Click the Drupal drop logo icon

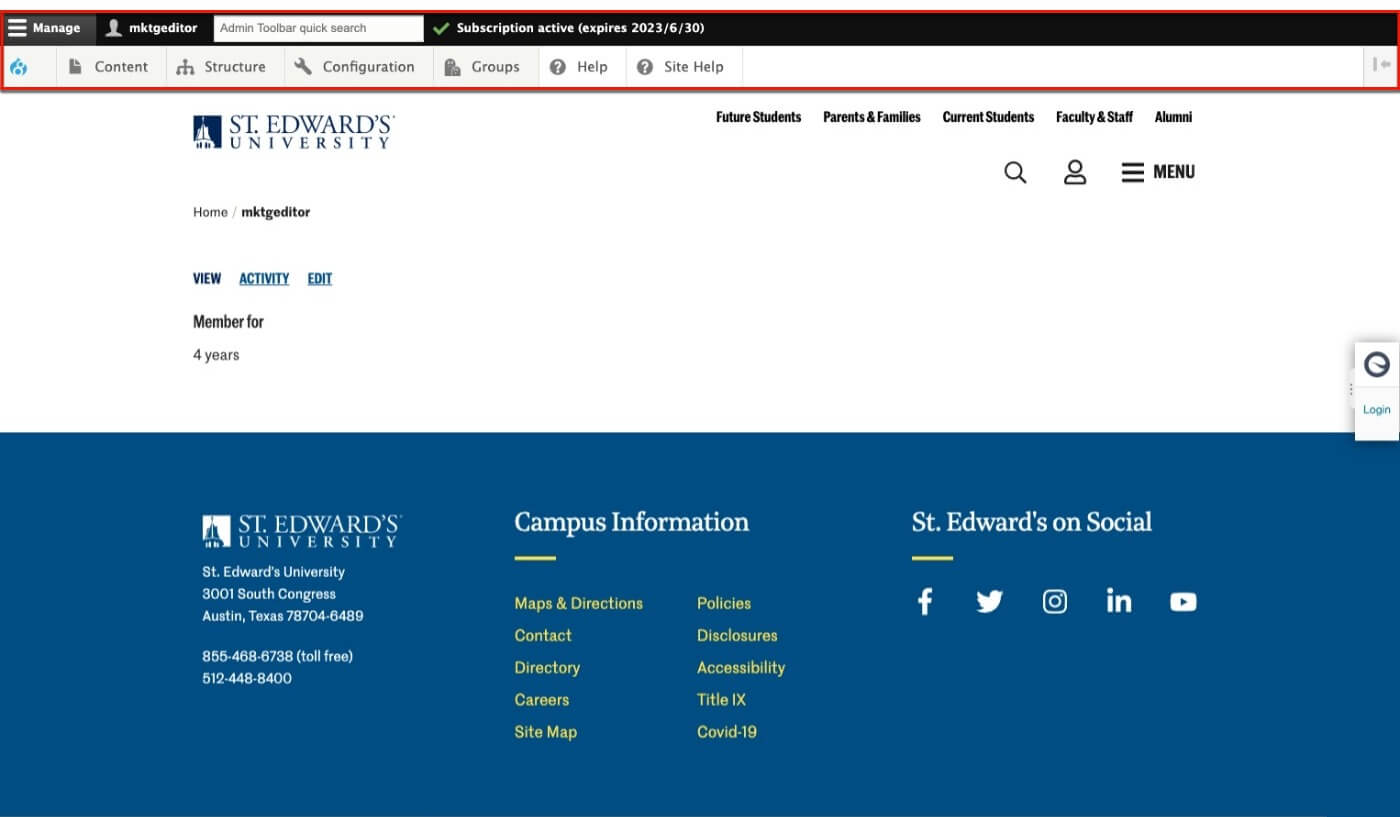tap(18, 67)
